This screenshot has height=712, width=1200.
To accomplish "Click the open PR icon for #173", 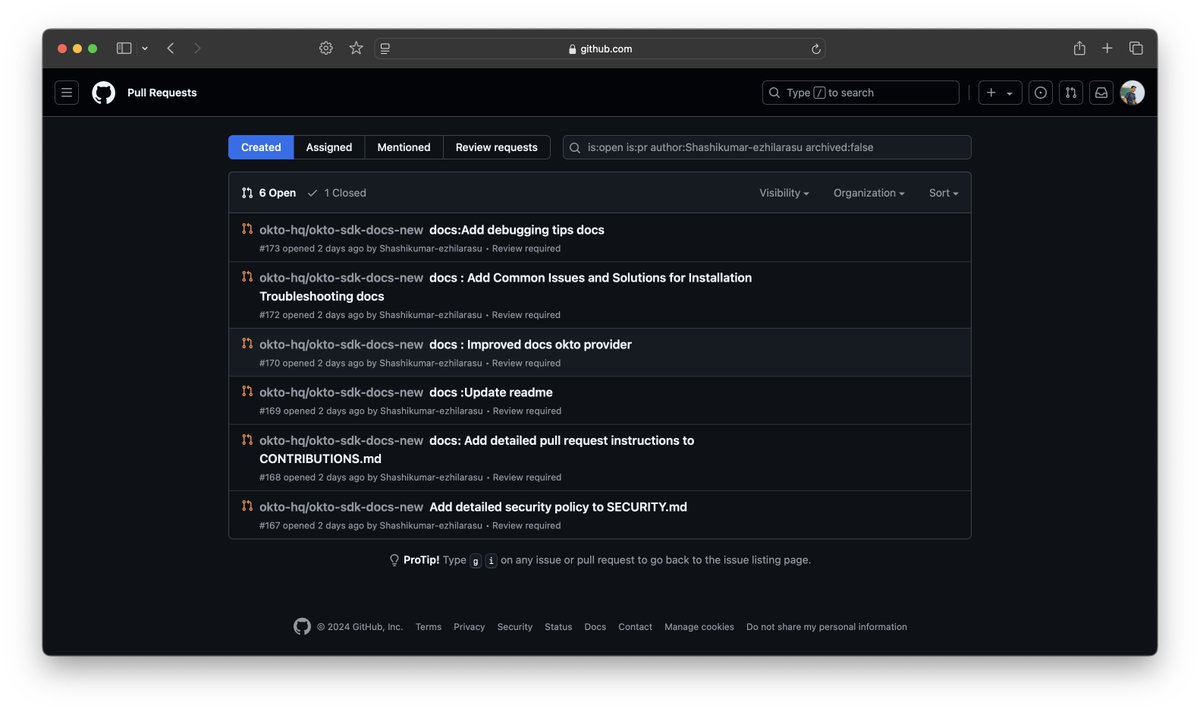I will click(247, 229).
